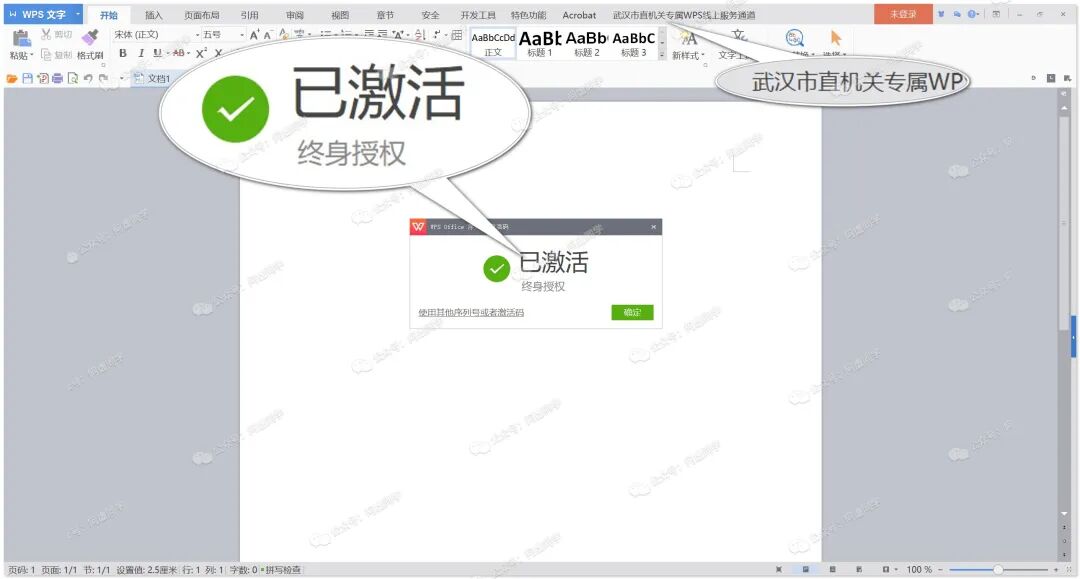Open the WPS 文字 application menu arrow
1080x579 pixels.
78,14
